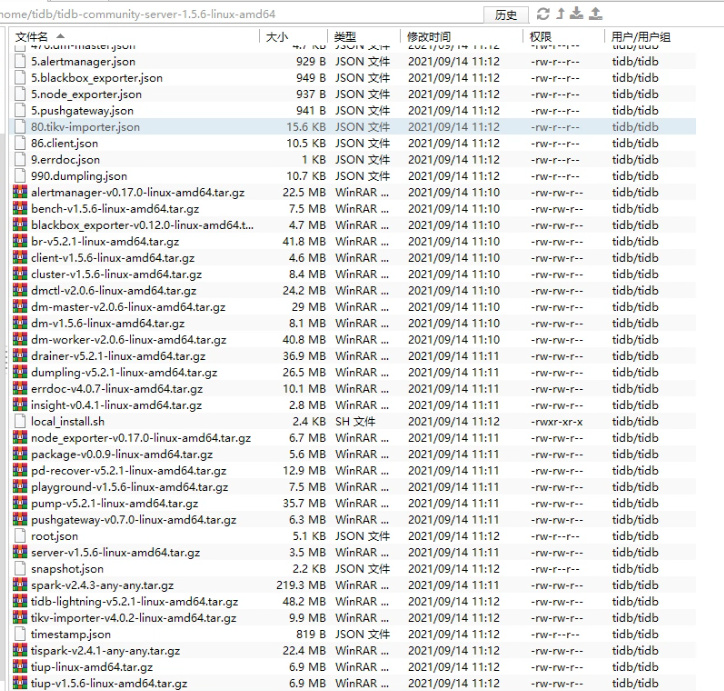Sort by 大小 column header
Screen dimensions: 724x691
pyautogui.click(x=294, y=36)
